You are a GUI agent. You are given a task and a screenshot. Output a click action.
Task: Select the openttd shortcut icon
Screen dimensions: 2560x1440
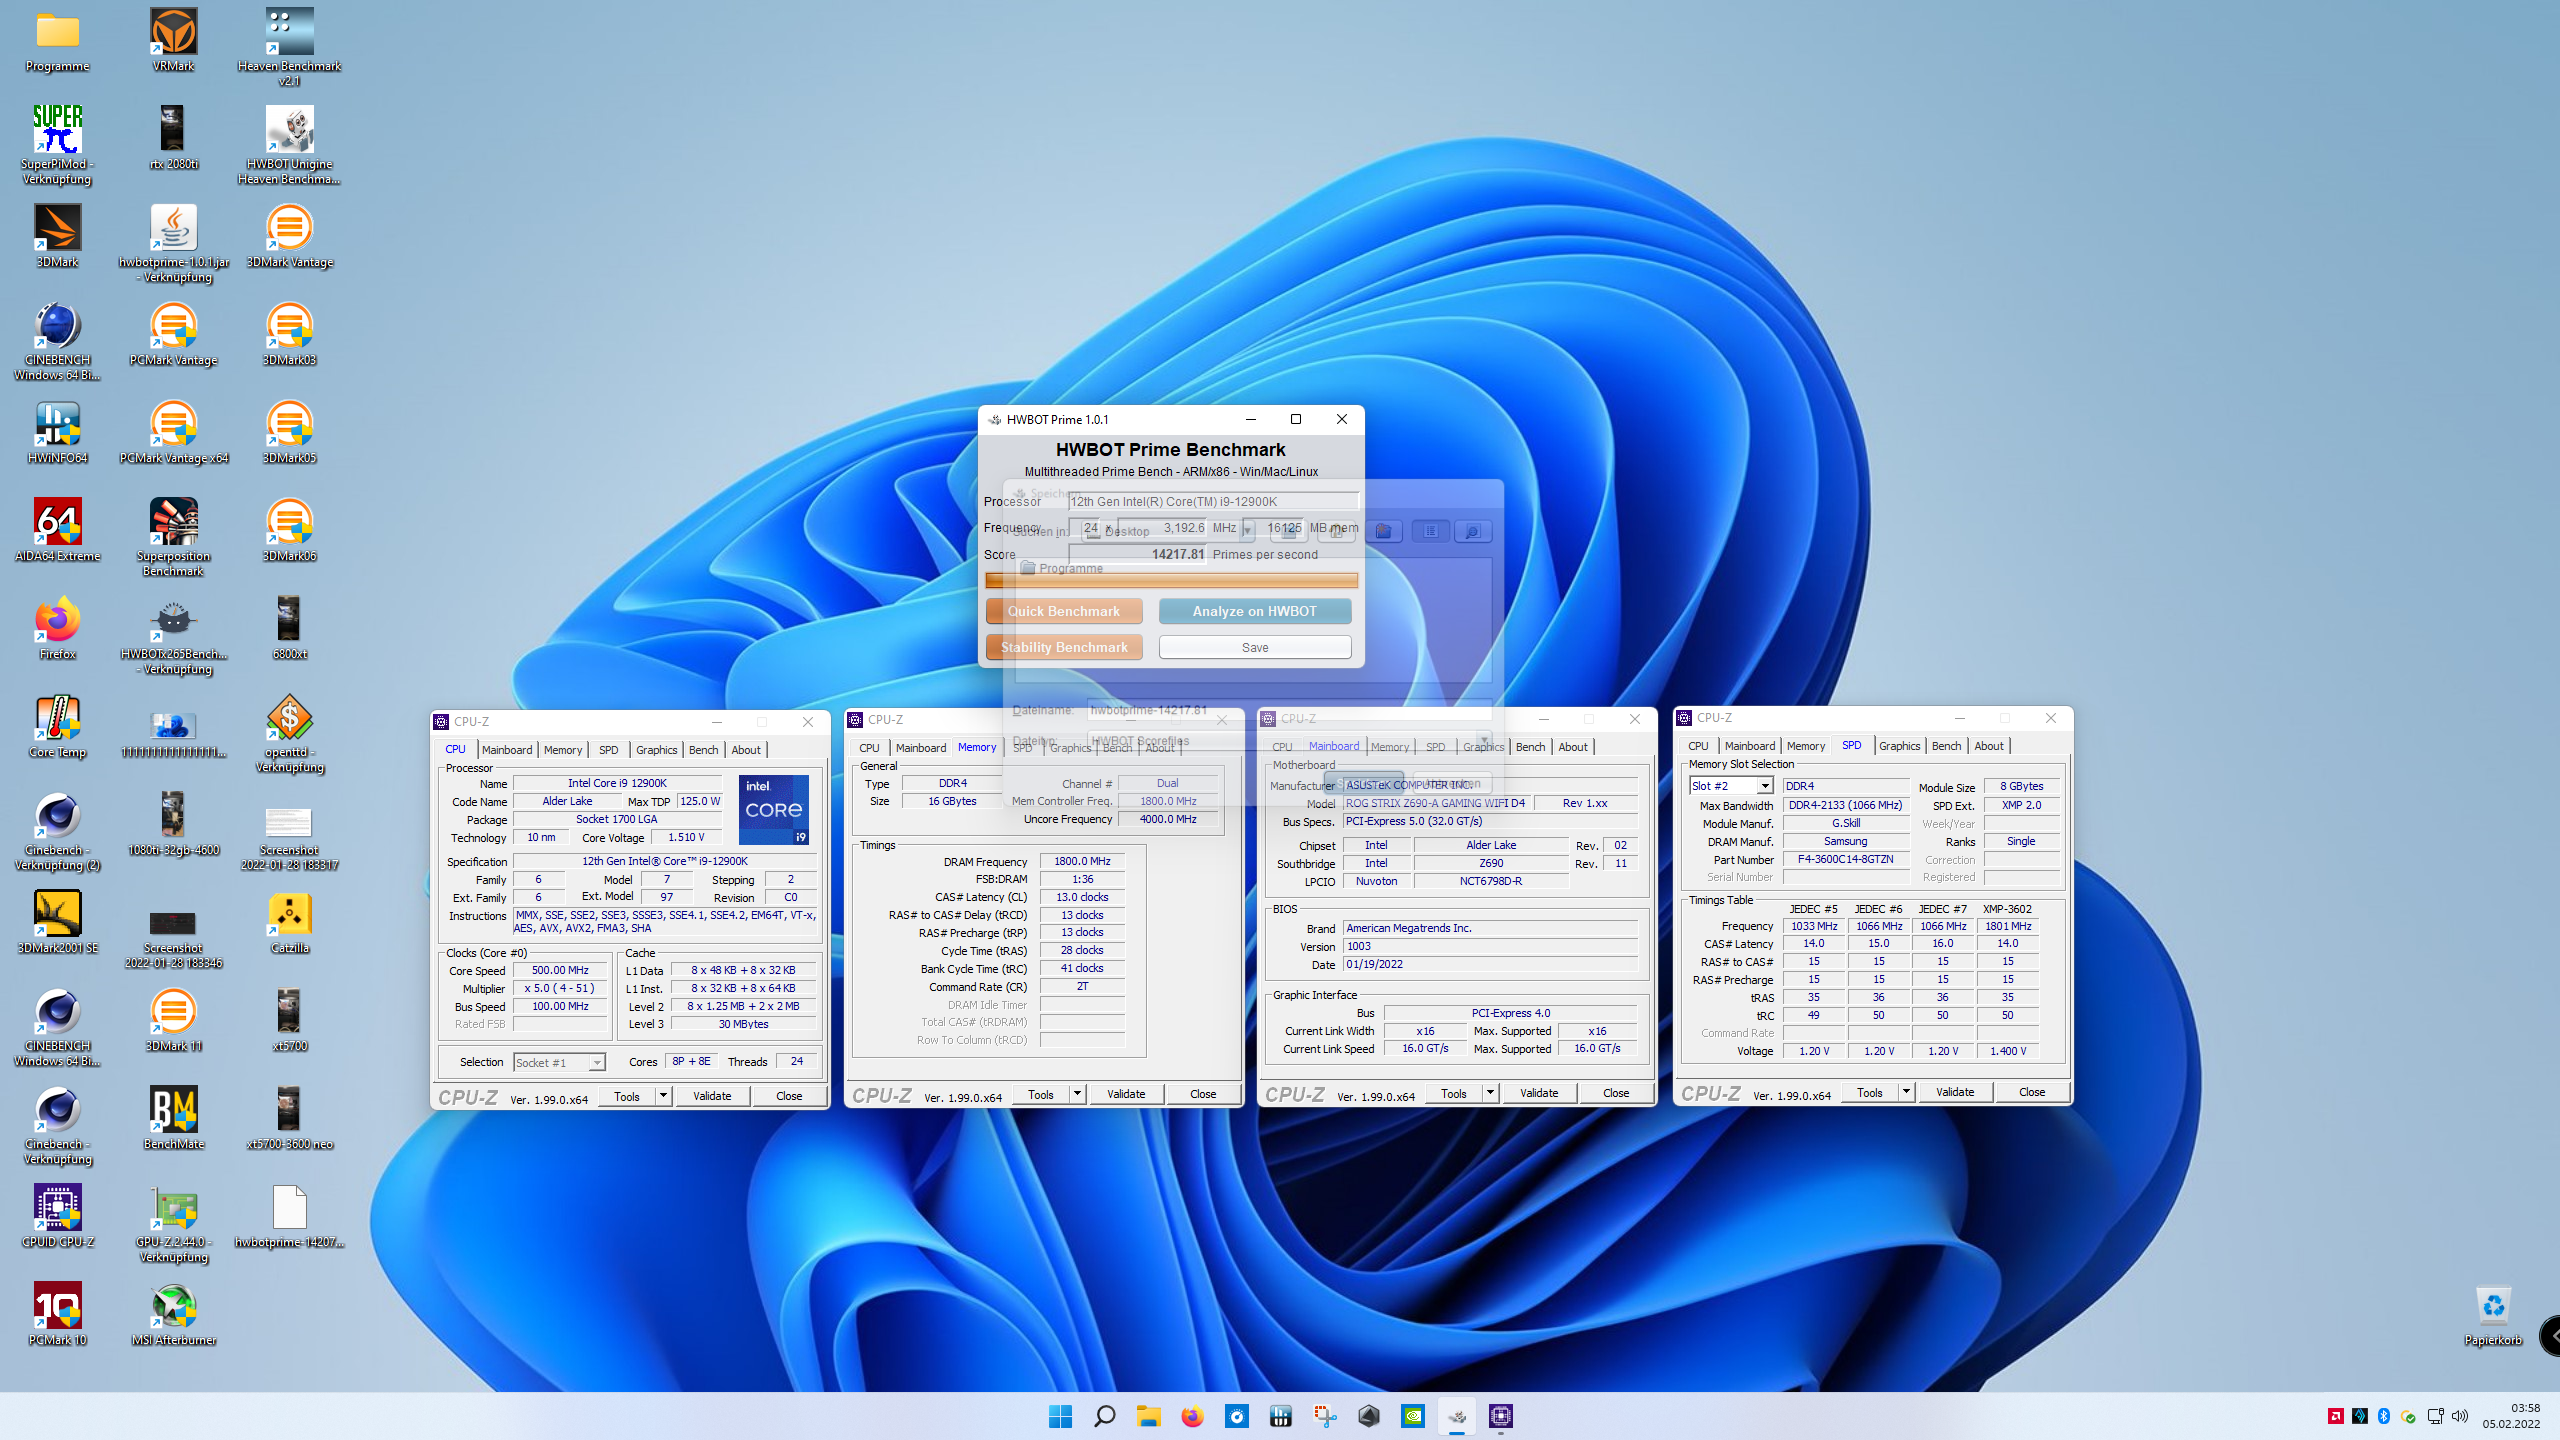[289, 732]
